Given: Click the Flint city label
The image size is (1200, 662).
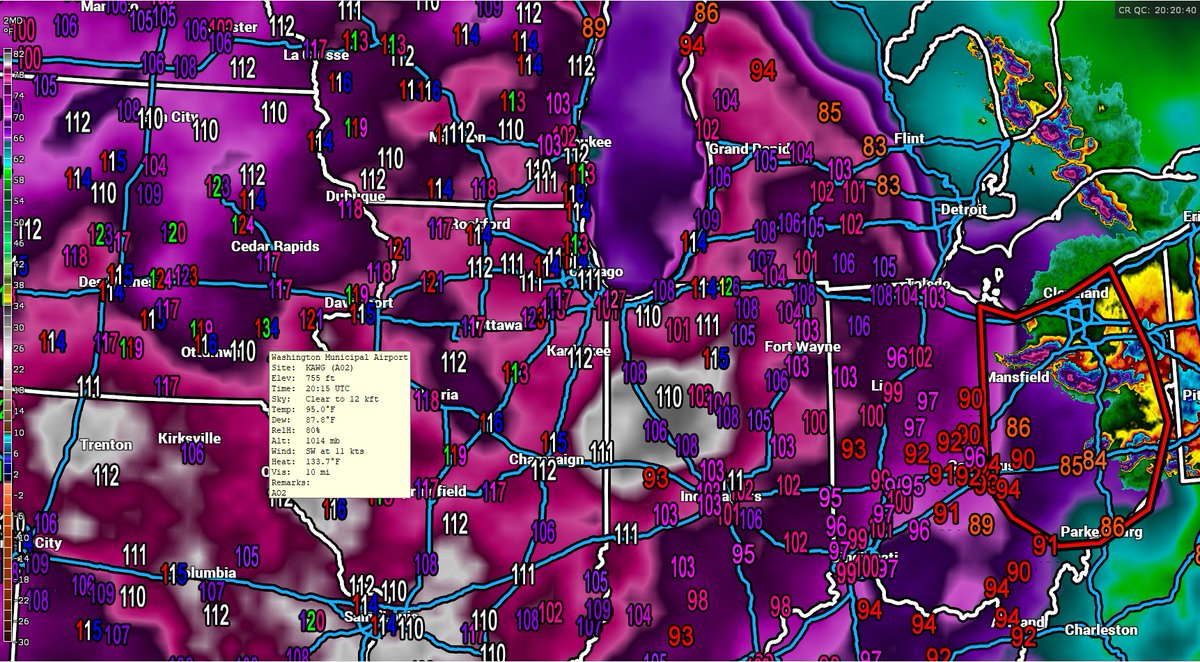Looking at the screenshot, I should pos(909,137).
